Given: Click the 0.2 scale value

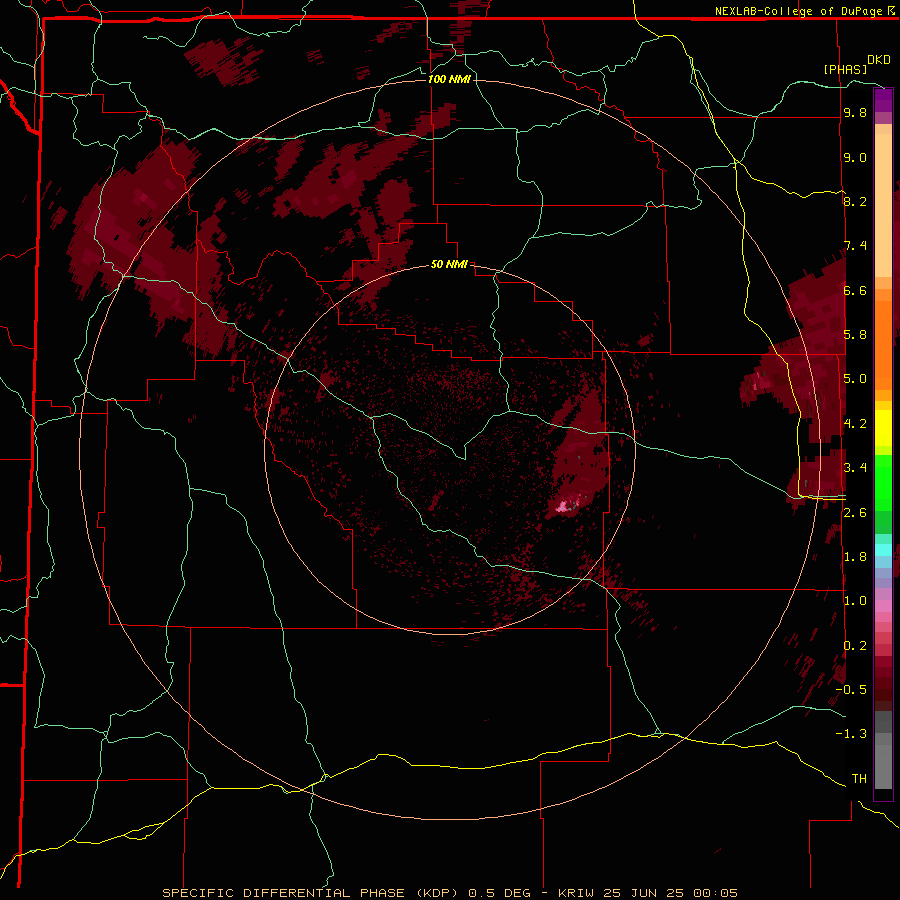Looking at the screenshot, I should [855, 646].
